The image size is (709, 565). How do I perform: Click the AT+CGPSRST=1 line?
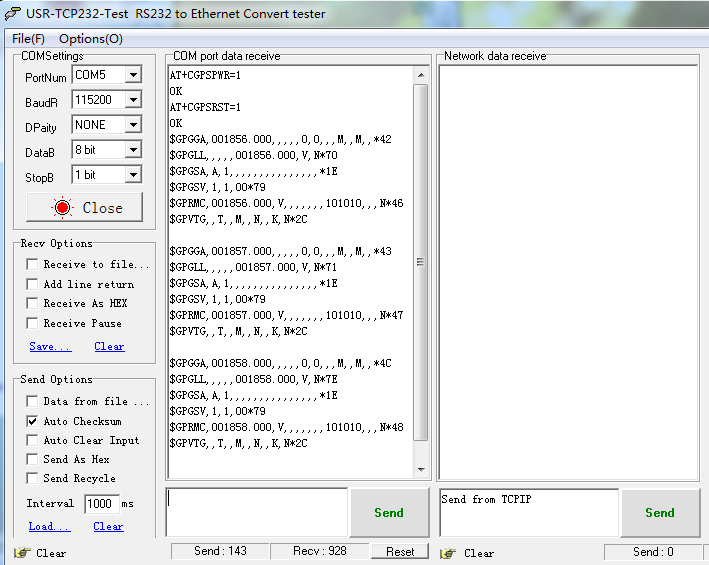pyautogui.click(x=205, y=107)
